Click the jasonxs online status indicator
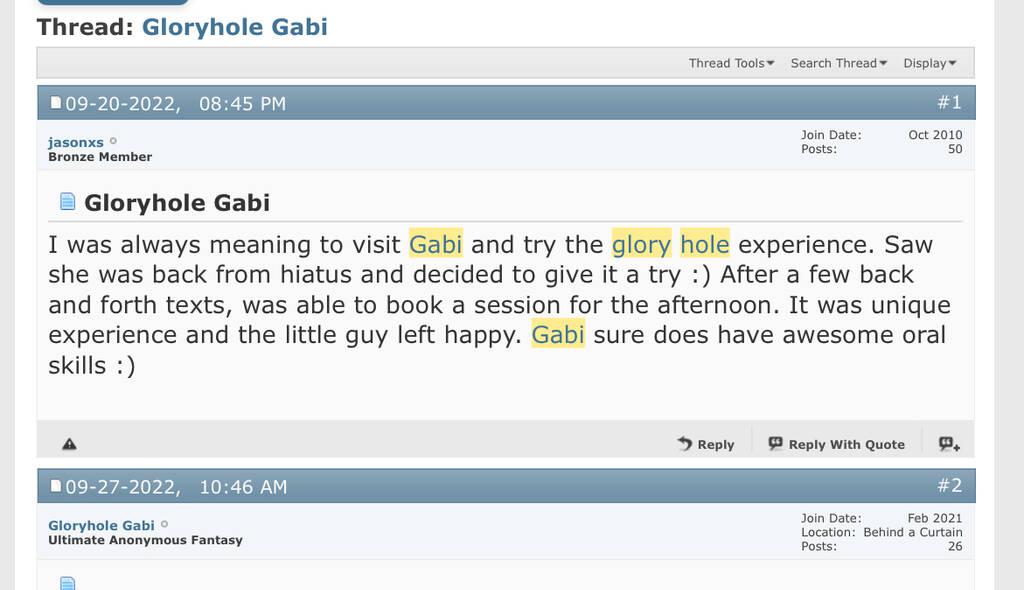The width and height of the screenshot is (1024, 590). pyautogui.click(x=113, y=142)
